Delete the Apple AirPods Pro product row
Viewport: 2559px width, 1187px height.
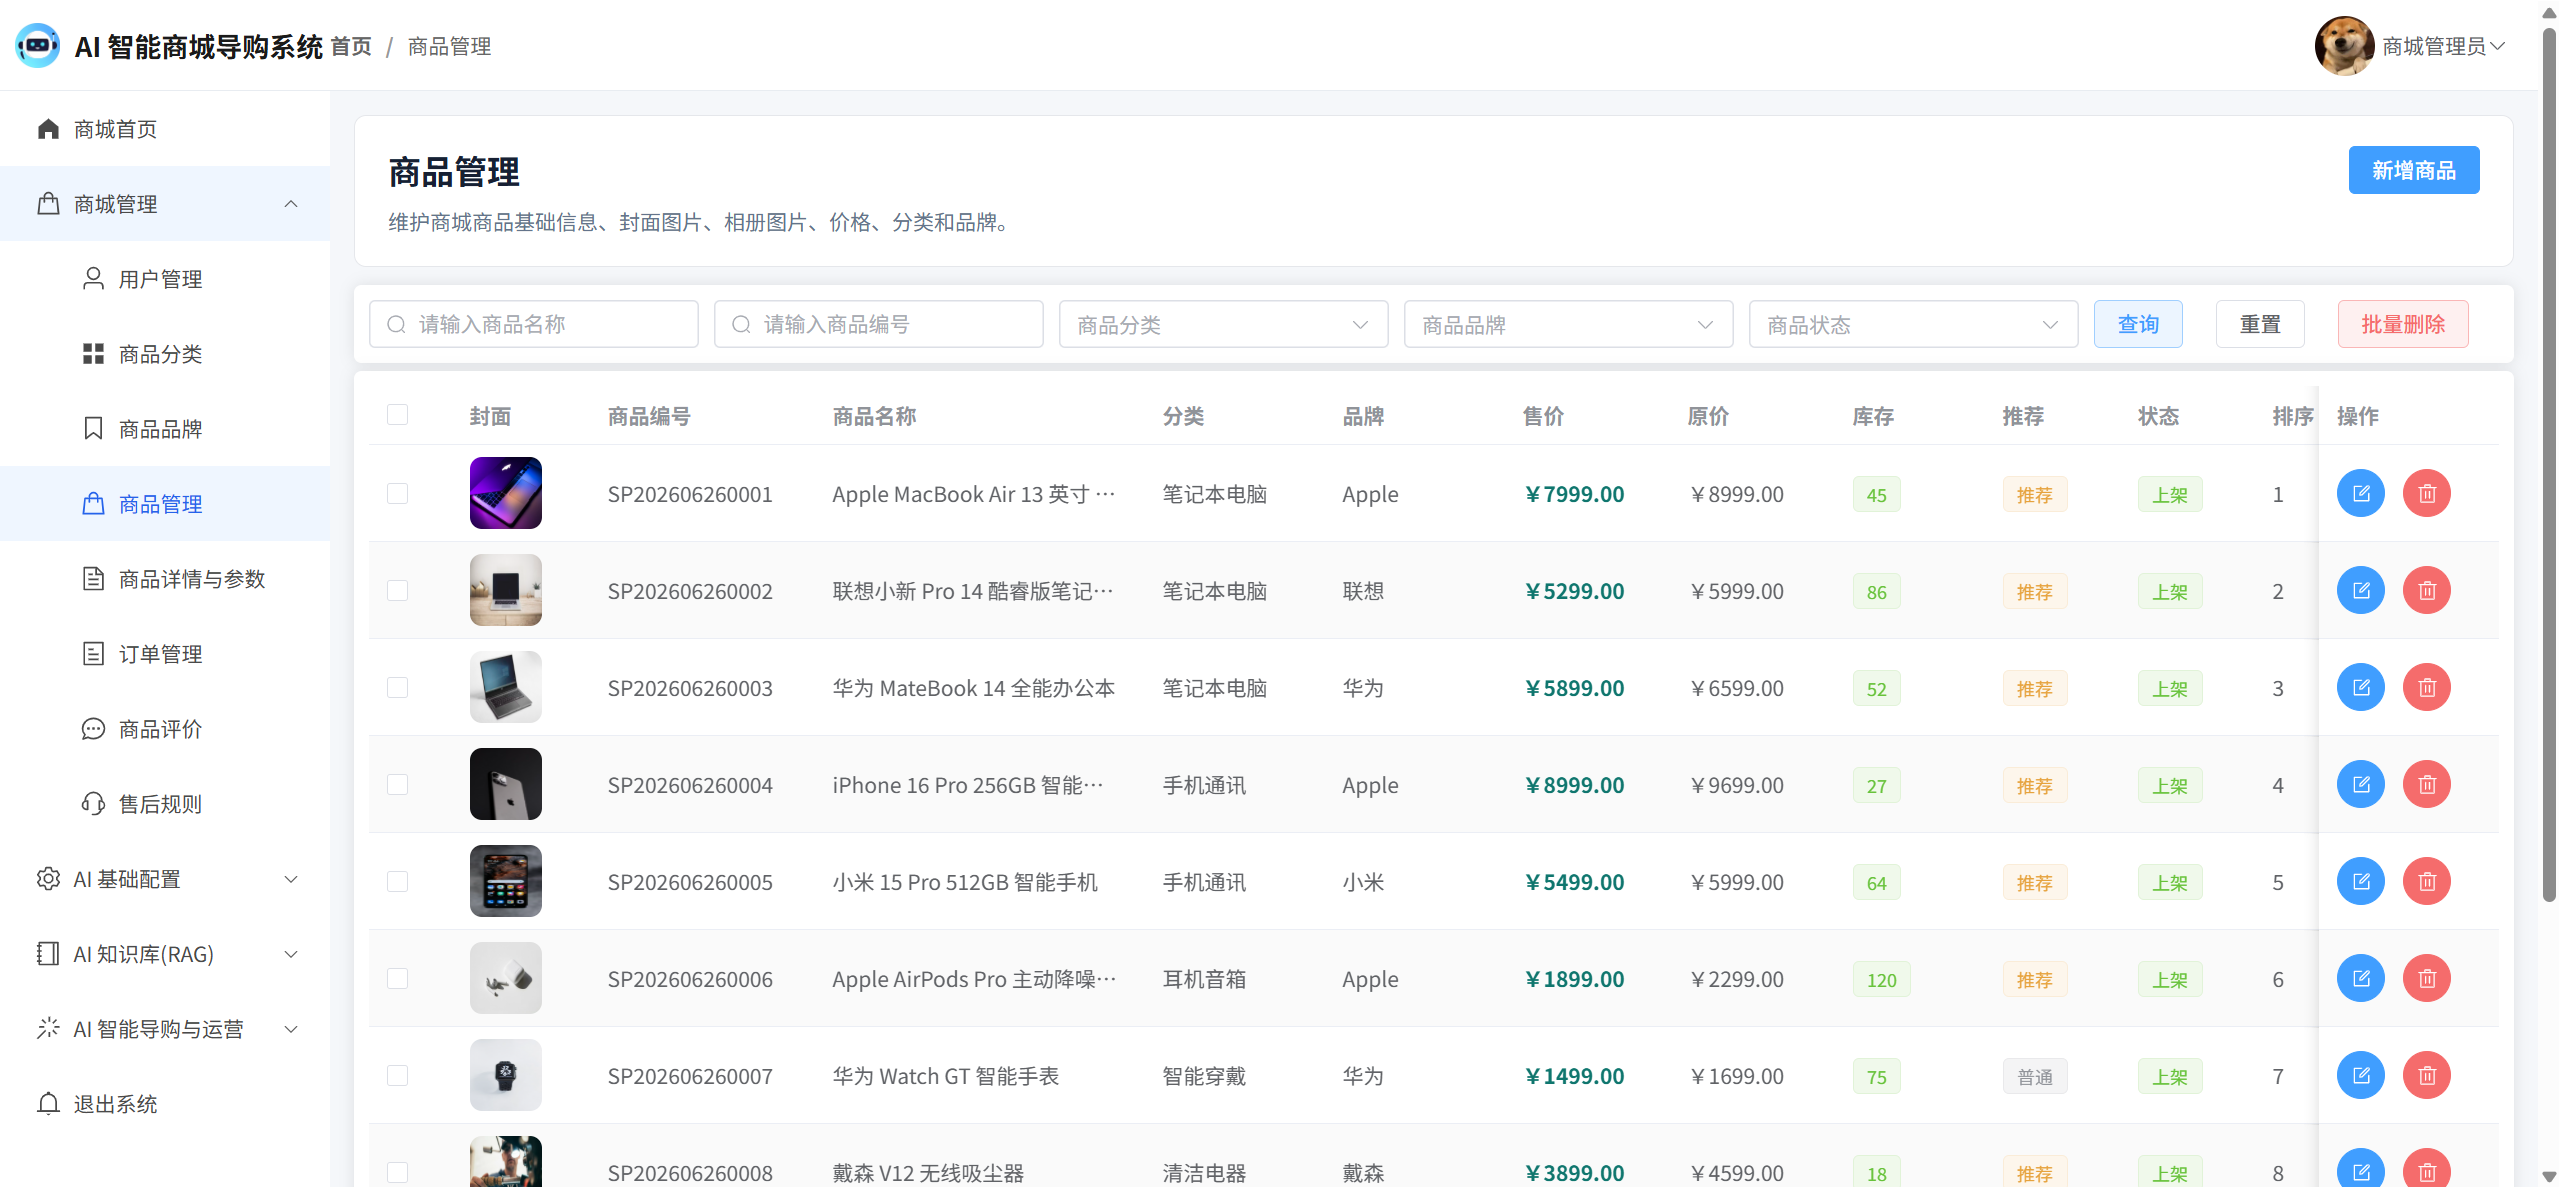[2426, 979]
